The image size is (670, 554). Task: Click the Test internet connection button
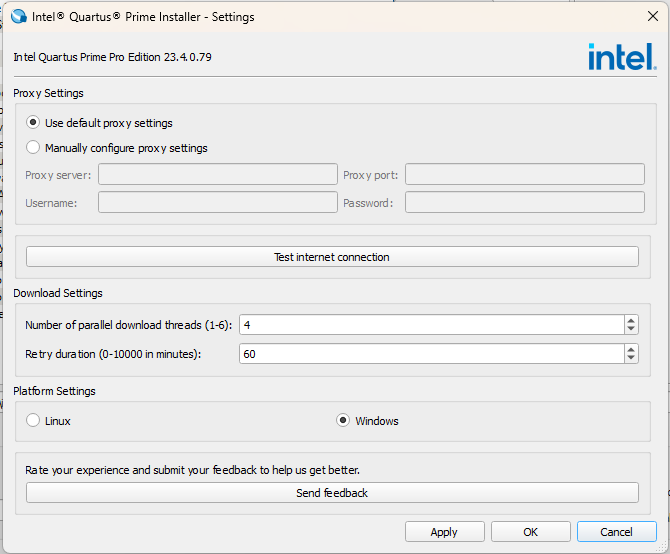click(332, 257)
